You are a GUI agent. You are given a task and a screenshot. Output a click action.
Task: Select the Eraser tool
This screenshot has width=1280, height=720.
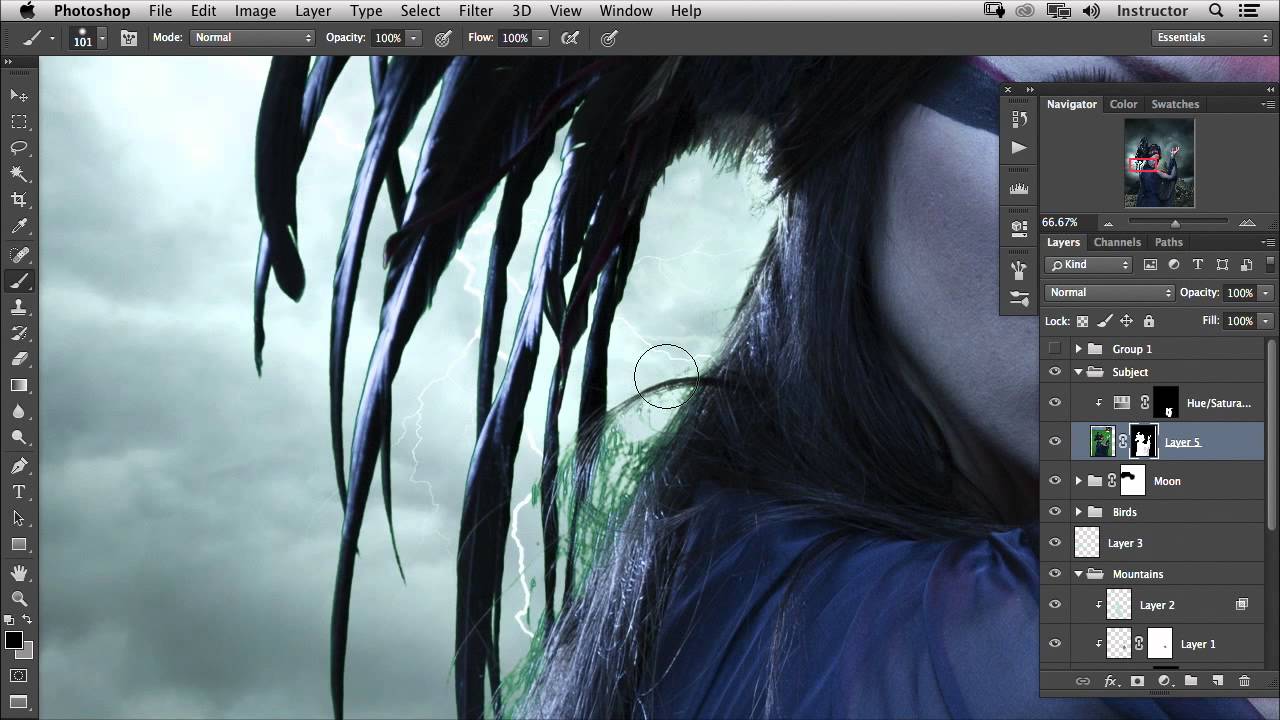coord(19,359)
